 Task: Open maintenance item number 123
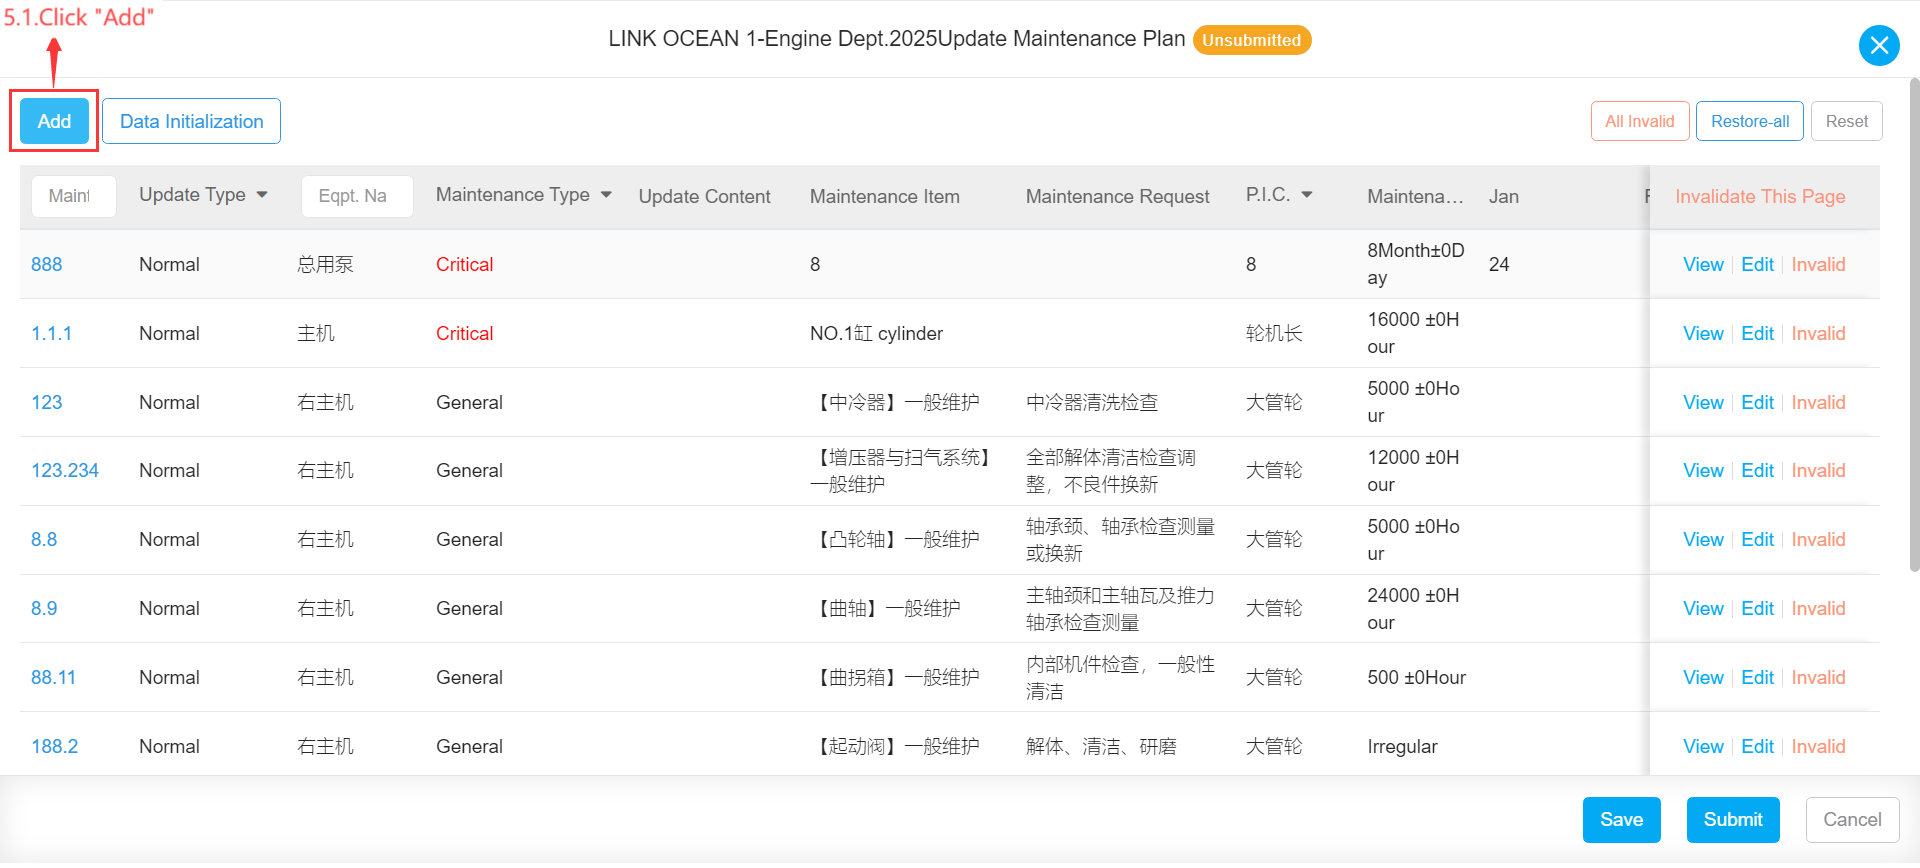click(47, 403)
